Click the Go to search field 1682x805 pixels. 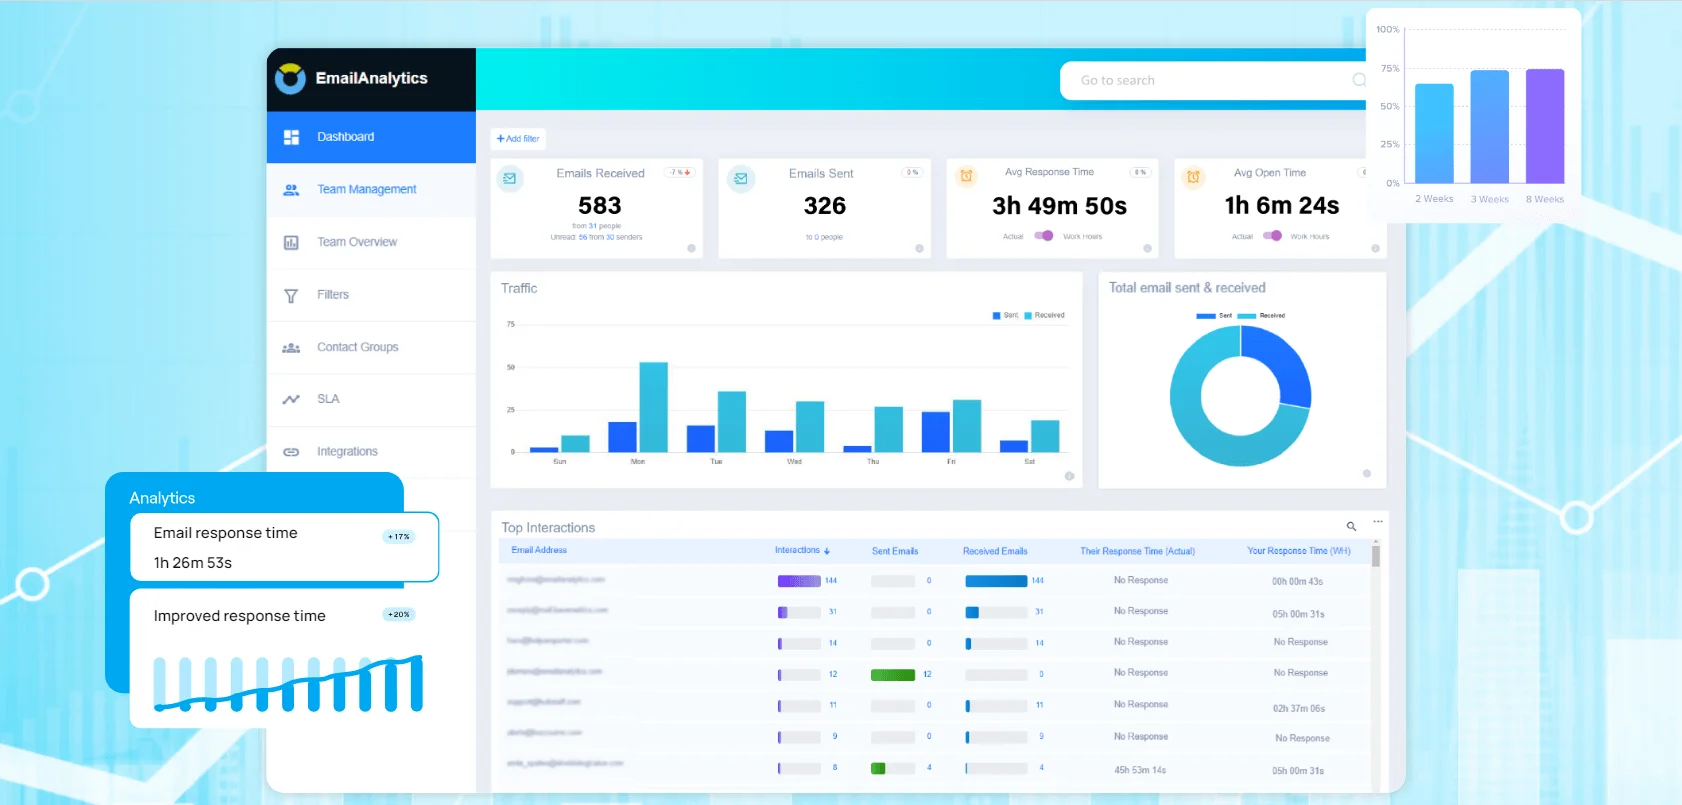1215,80
